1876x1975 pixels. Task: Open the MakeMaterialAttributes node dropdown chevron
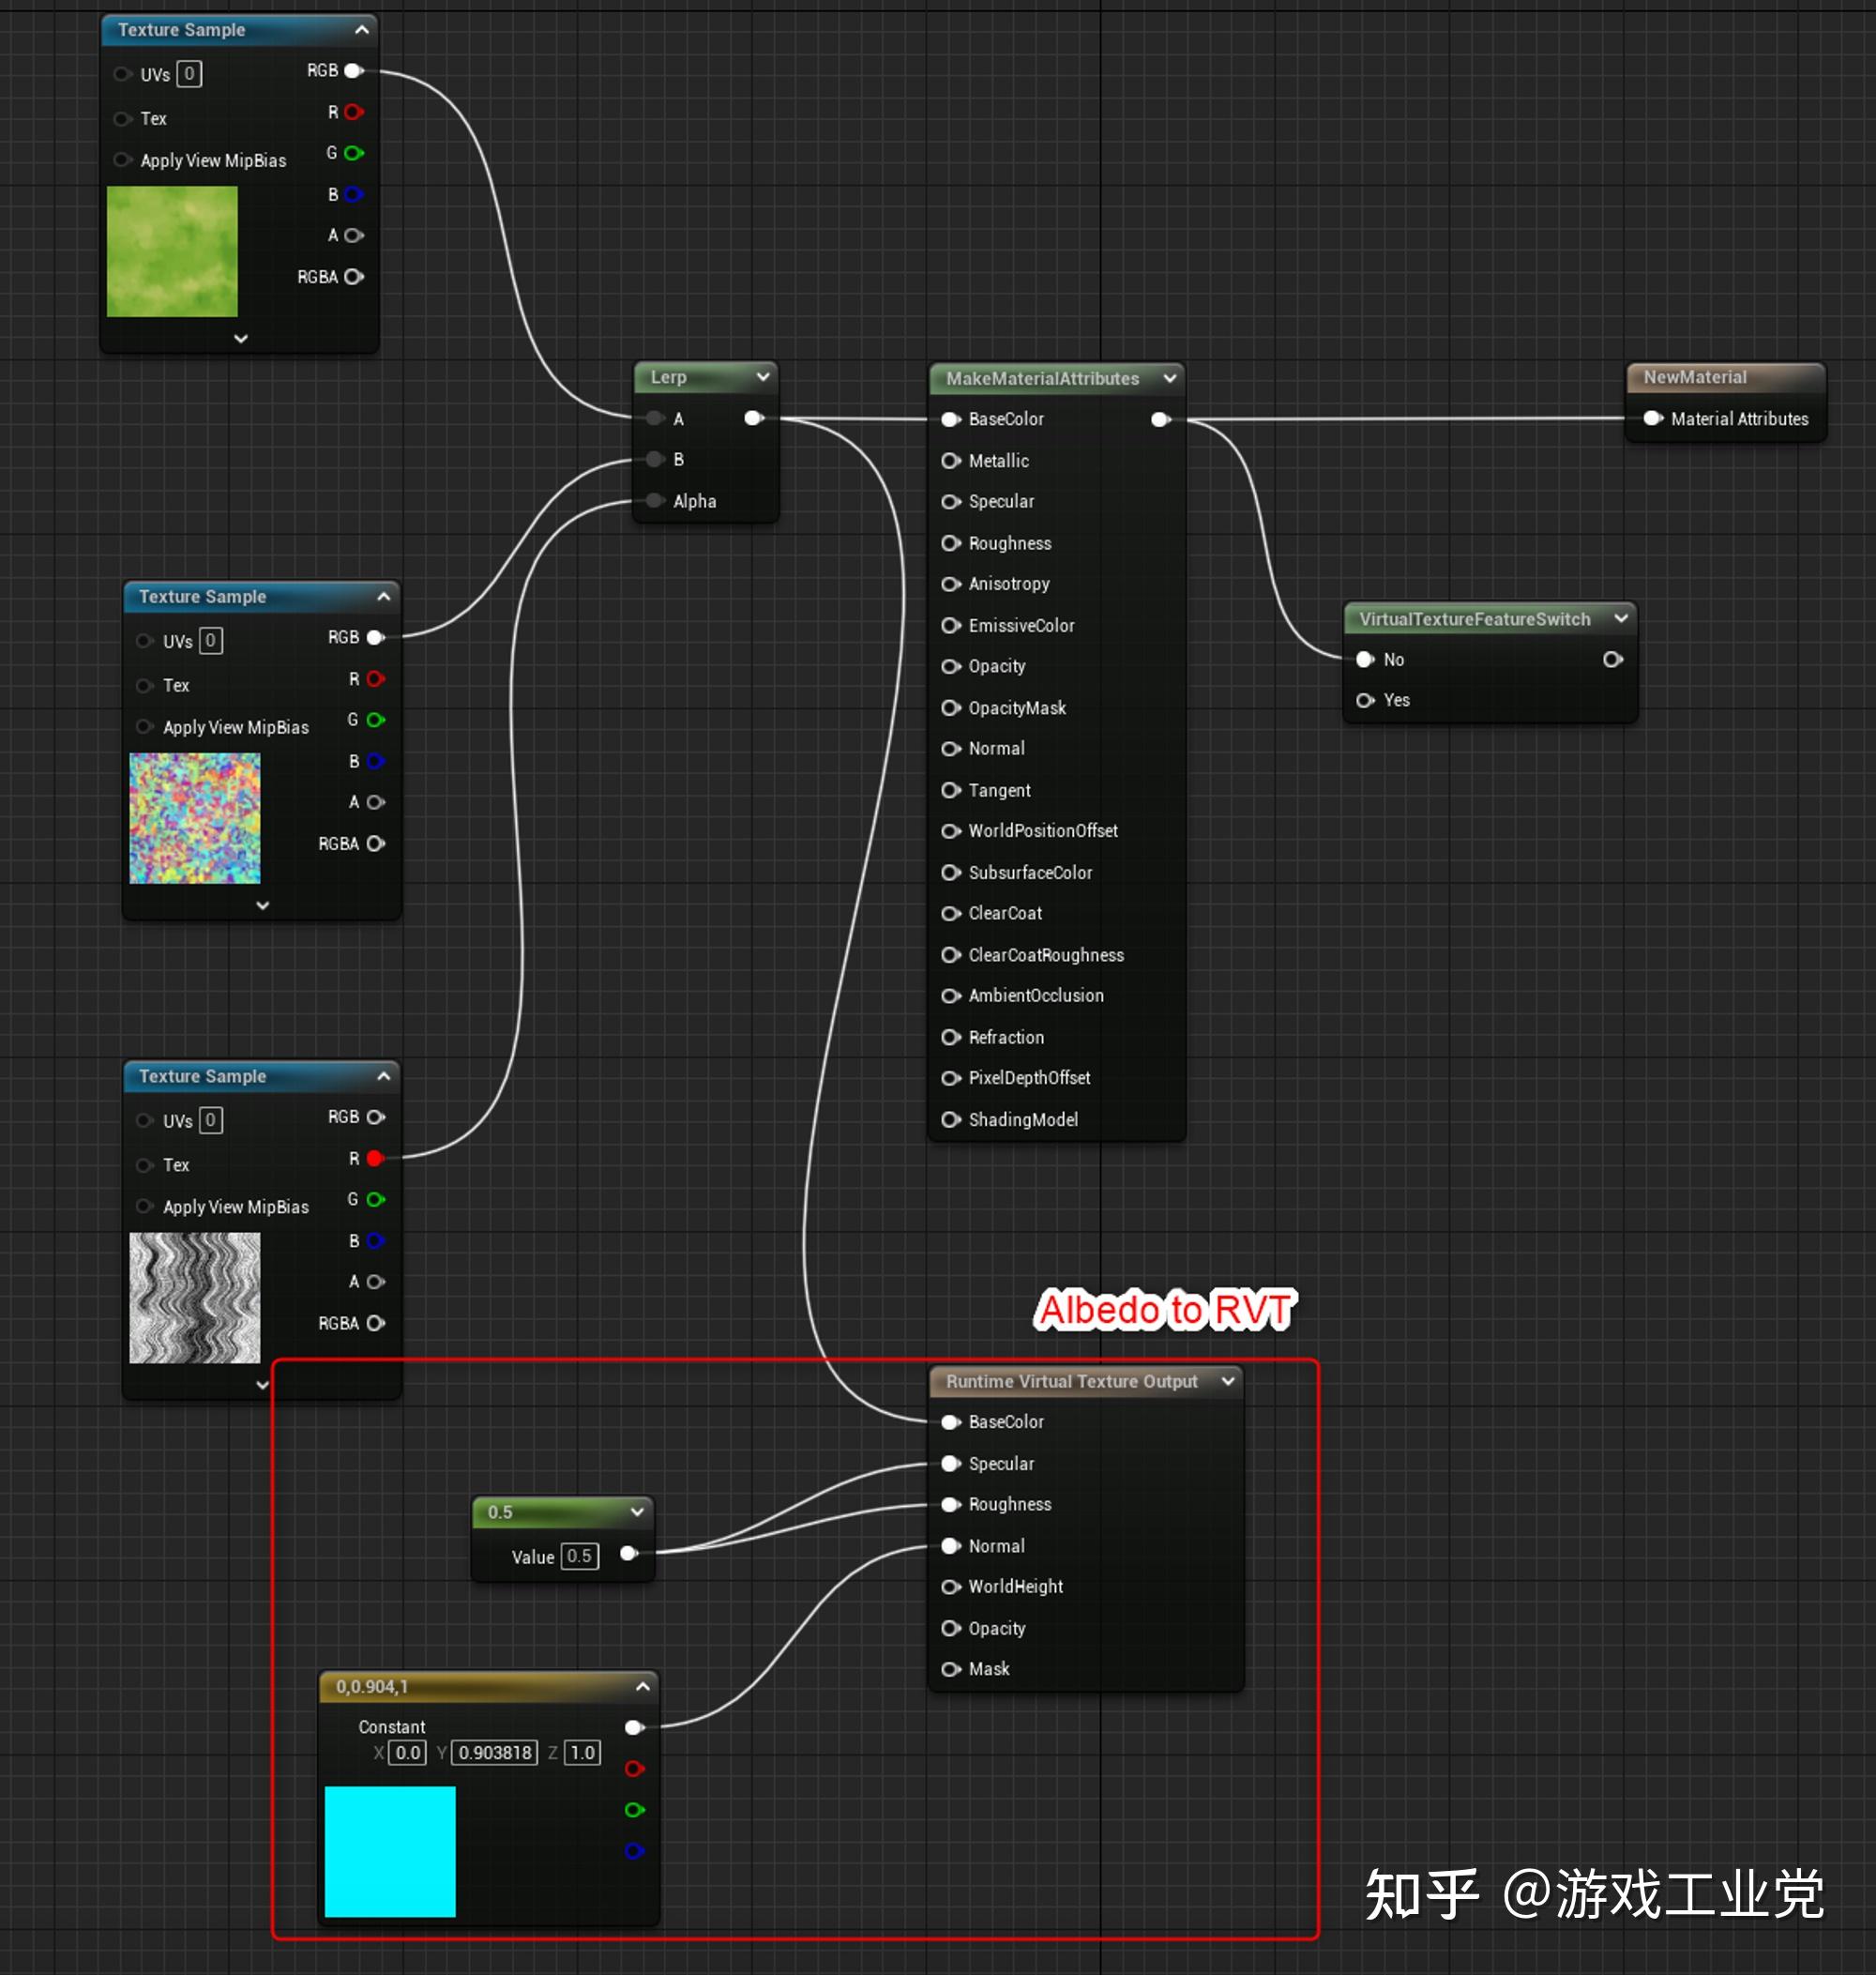(1170, 378)
